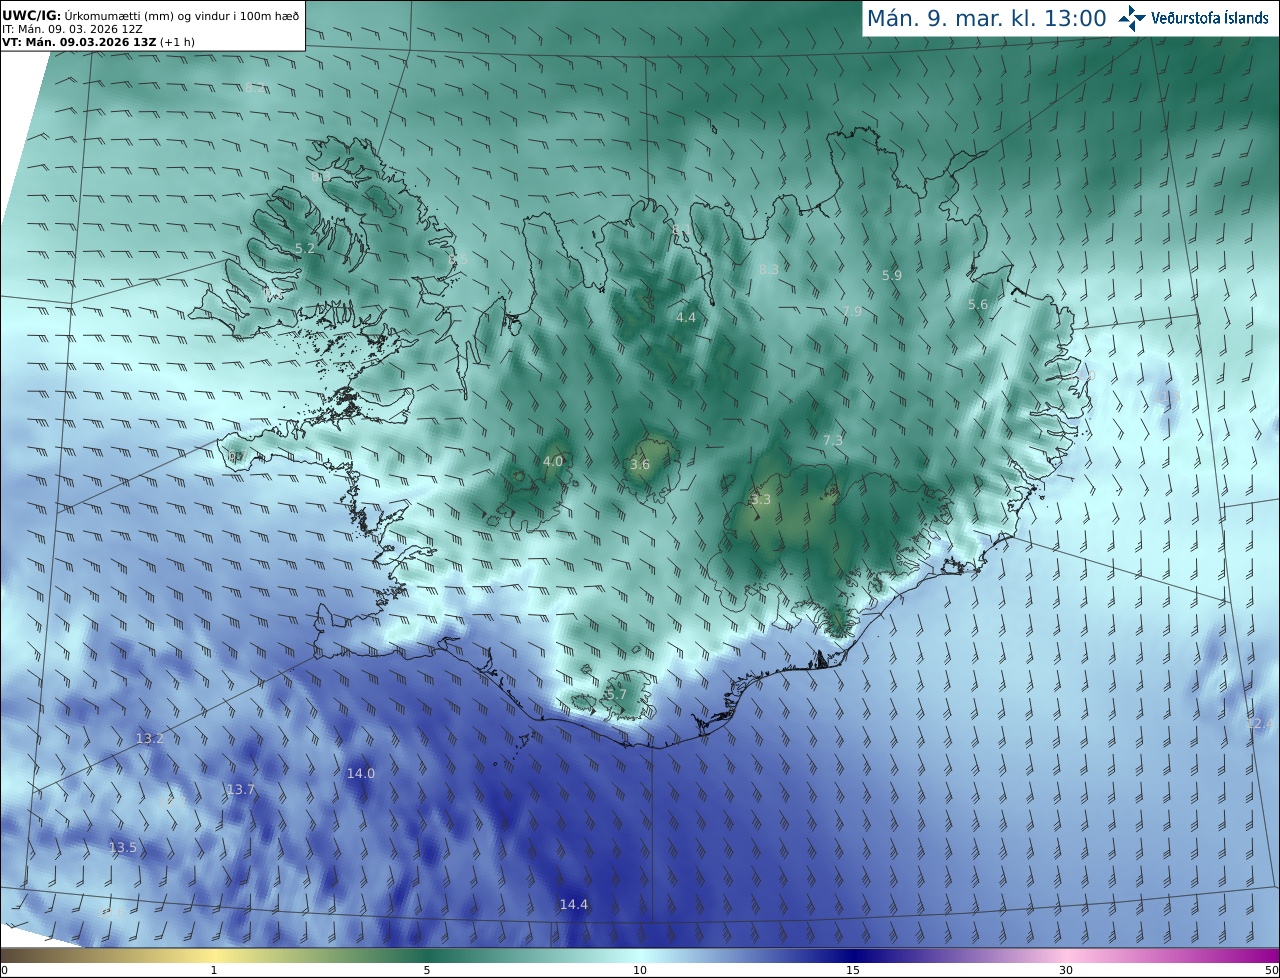Click the 5.7 value on the south glacier
This screenshot has width=1280, height=978.
click(x=616, y=694)
